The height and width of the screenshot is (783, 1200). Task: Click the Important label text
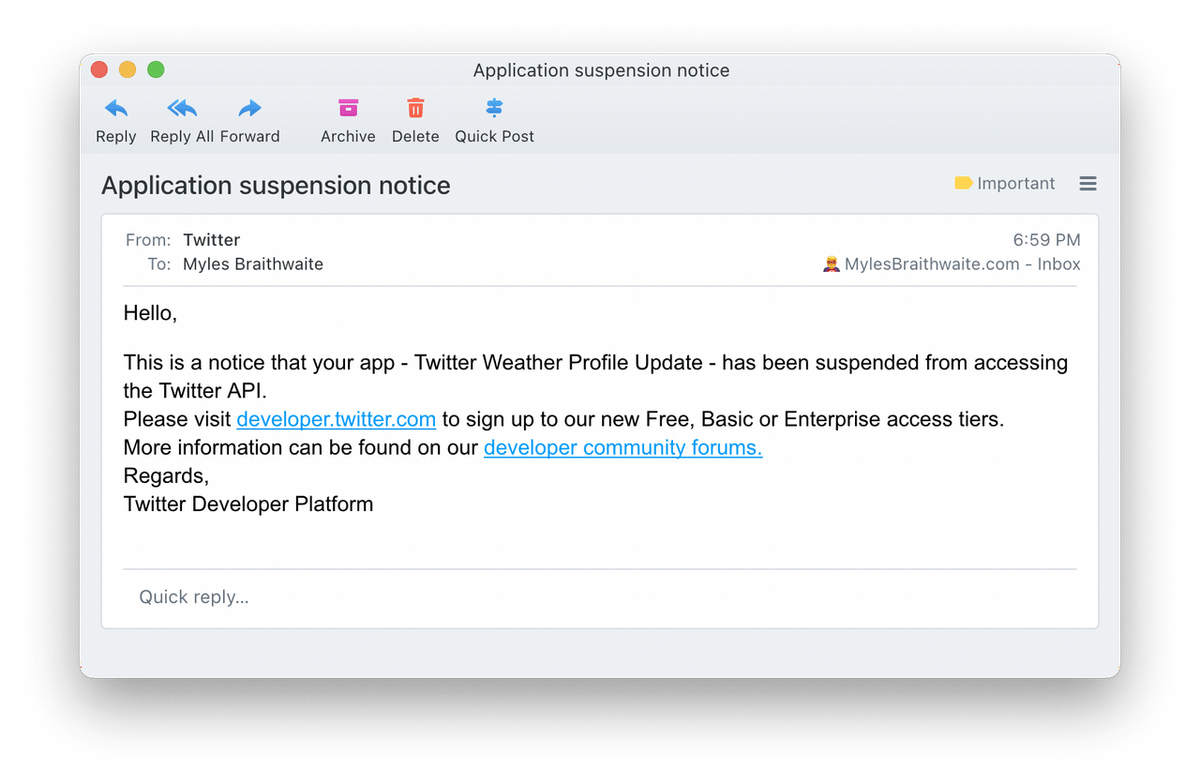[x=1015, y=183]
